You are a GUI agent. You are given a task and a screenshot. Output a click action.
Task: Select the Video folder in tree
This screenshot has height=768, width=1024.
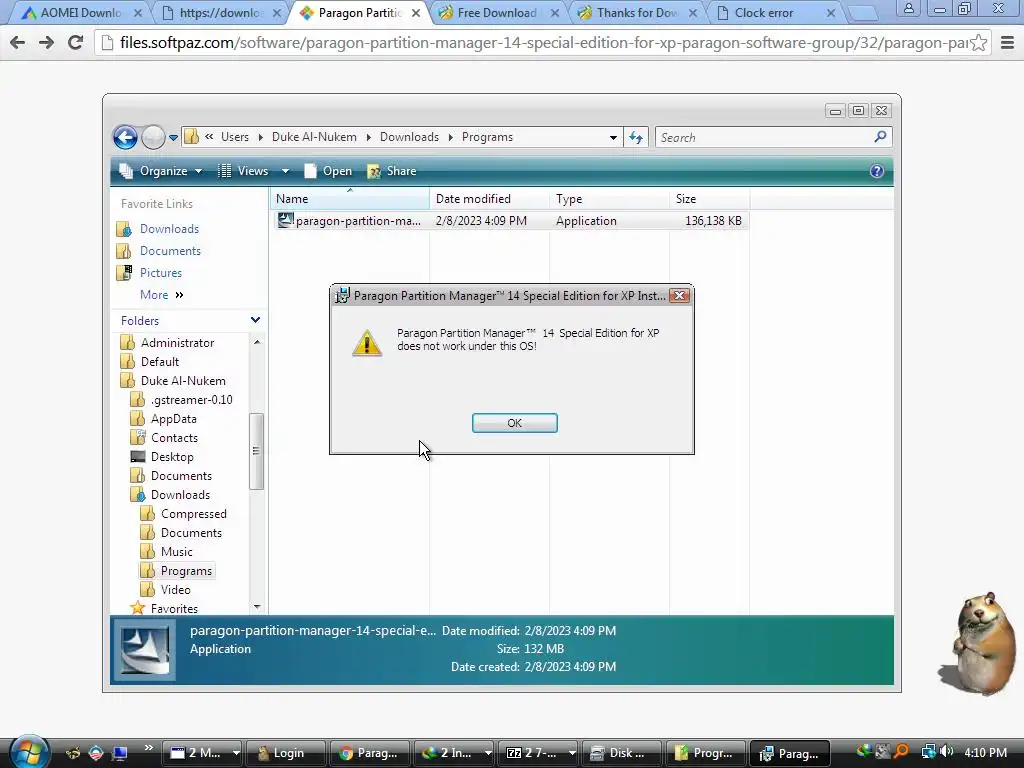pos(176,590)
